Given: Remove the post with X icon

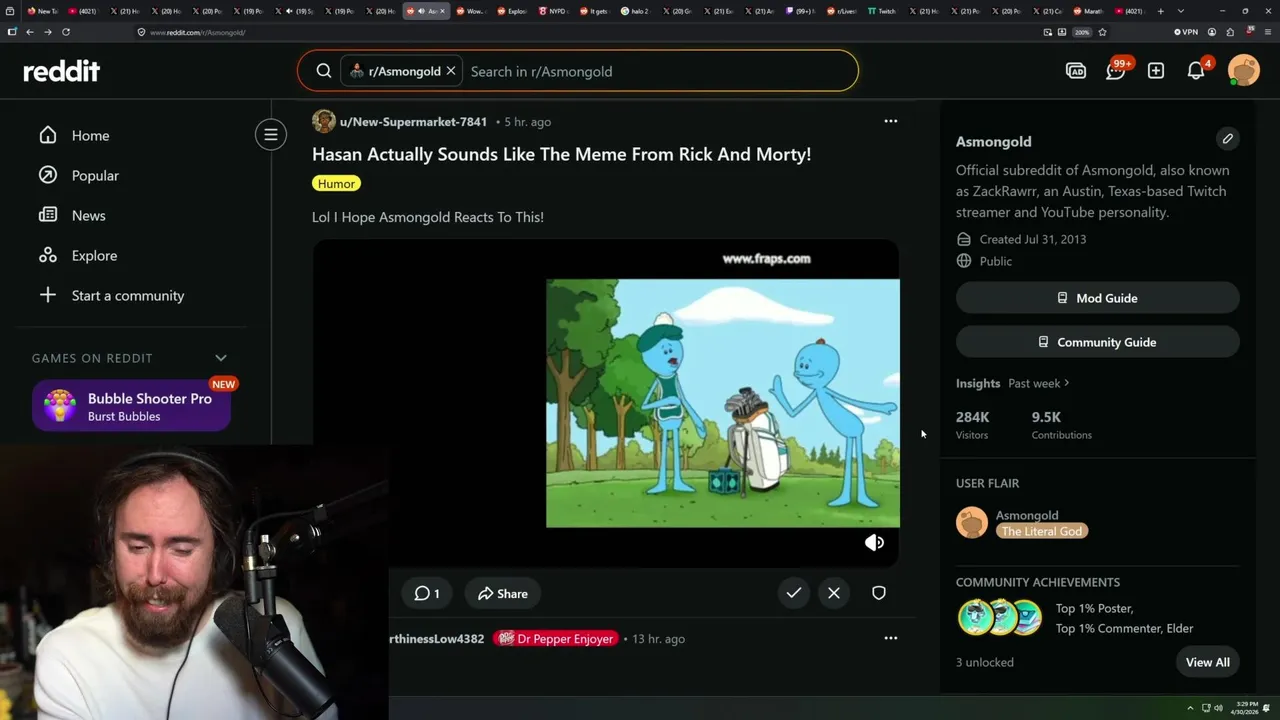Looking at the screenshot, I should 834,593.
